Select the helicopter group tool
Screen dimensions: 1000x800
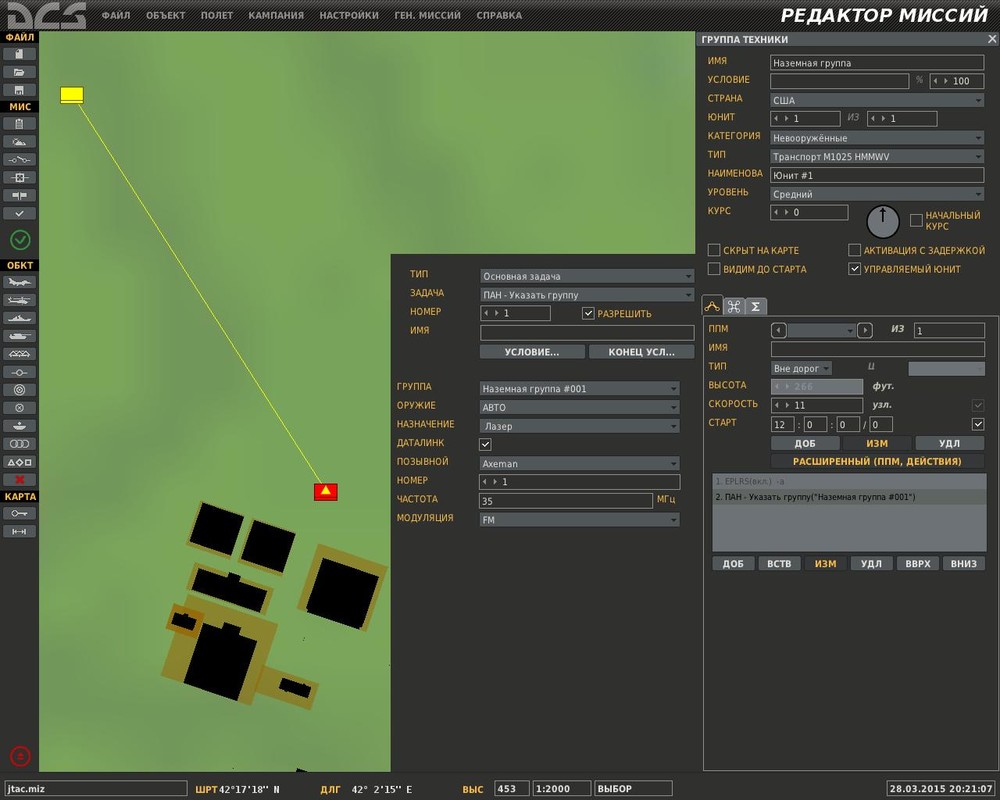pyautogui.click(x=19, y=300)
